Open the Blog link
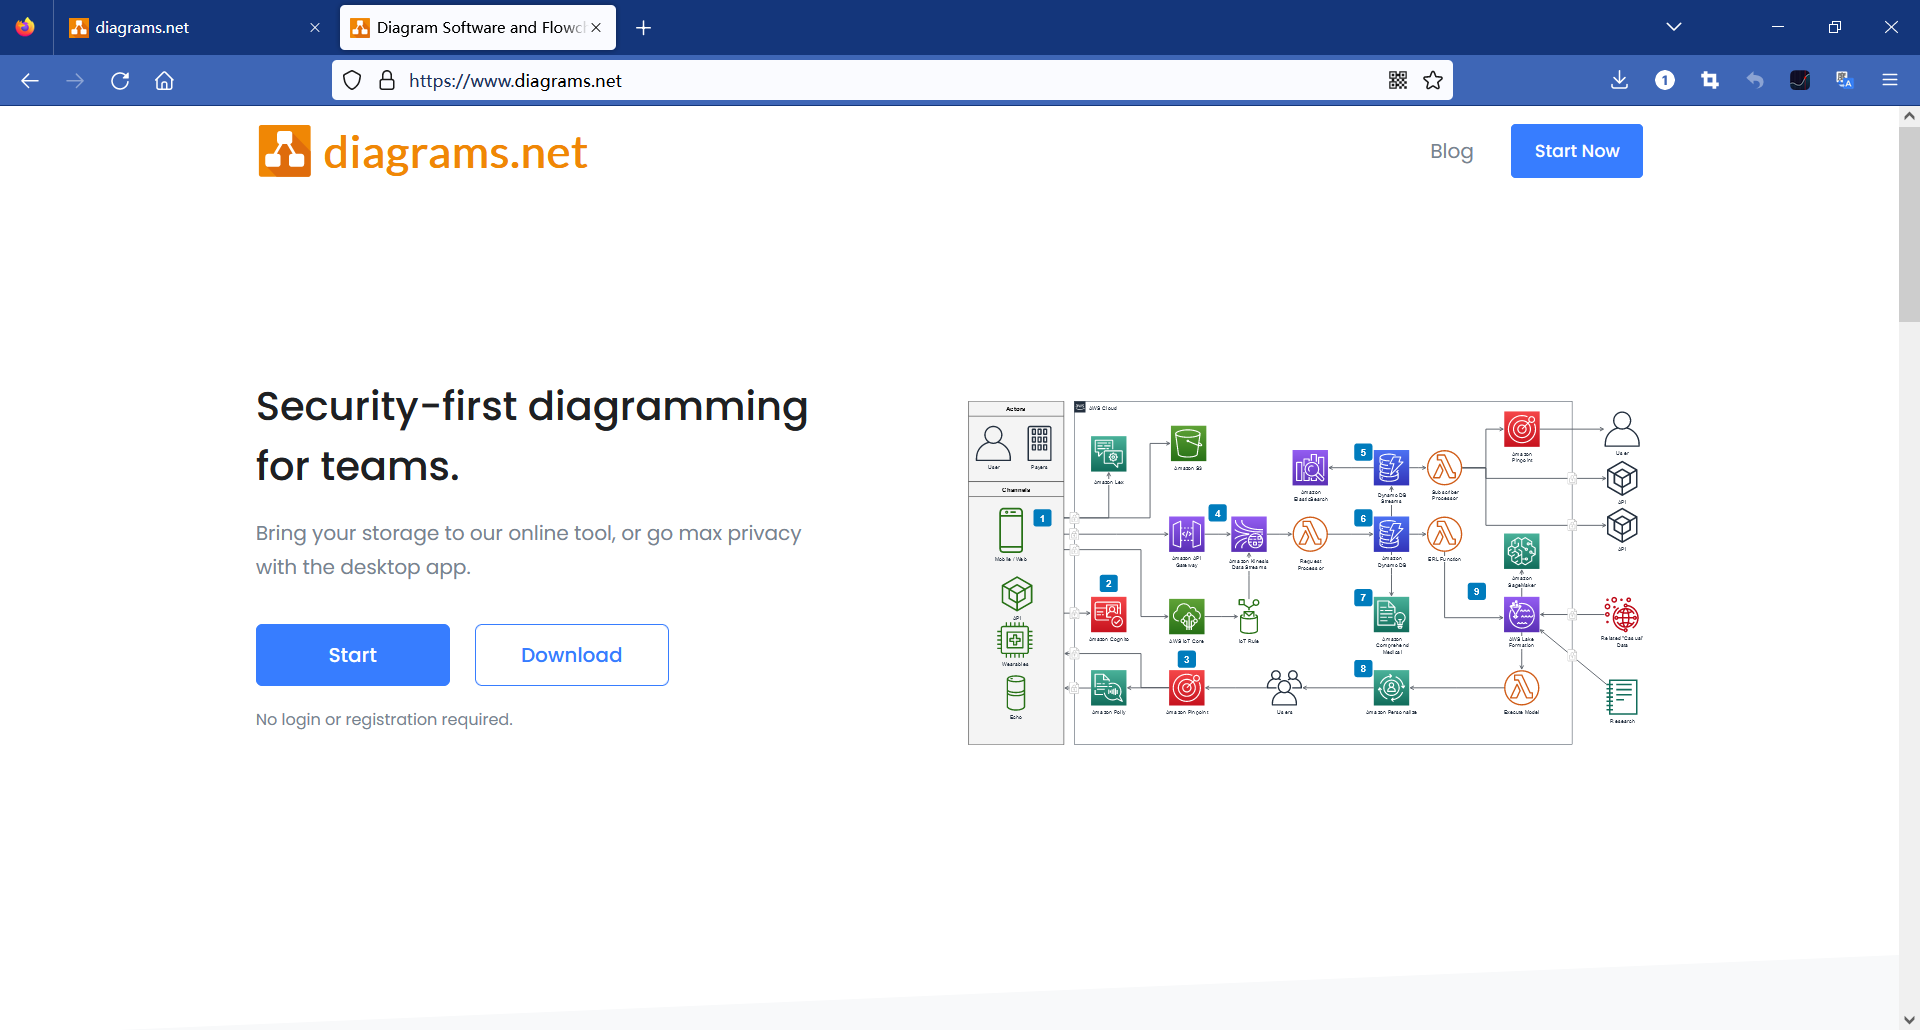 [1451, 151]
